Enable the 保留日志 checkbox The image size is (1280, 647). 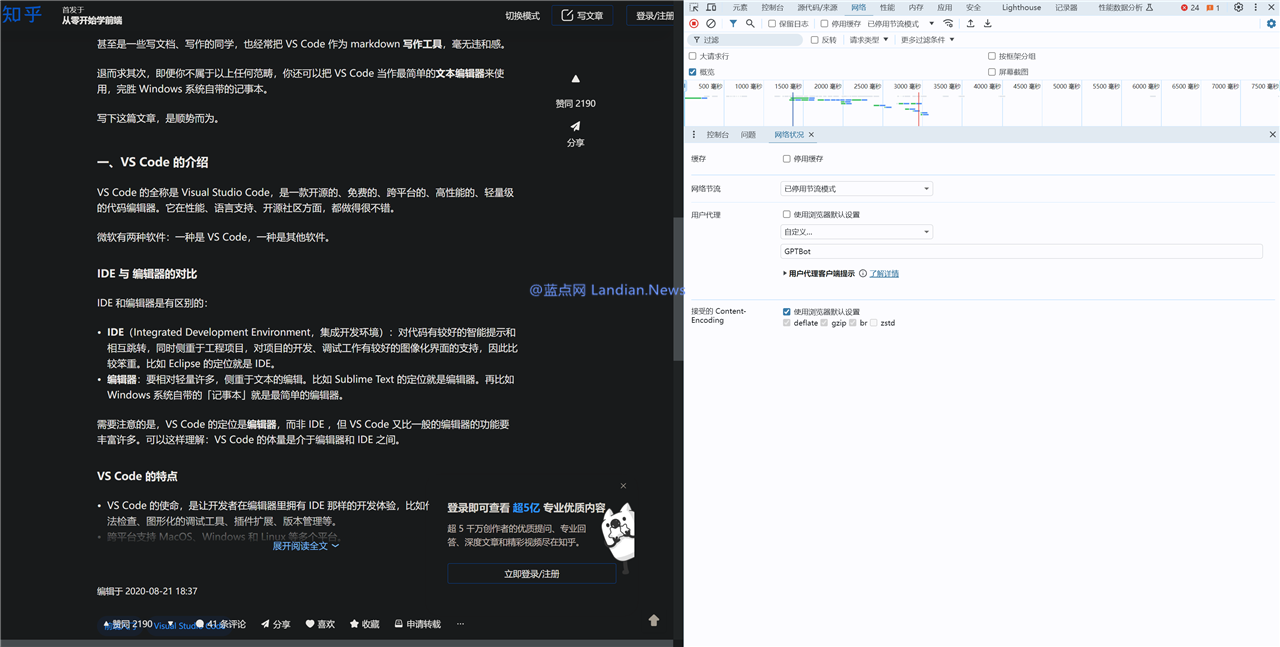(x=772, y=24)
